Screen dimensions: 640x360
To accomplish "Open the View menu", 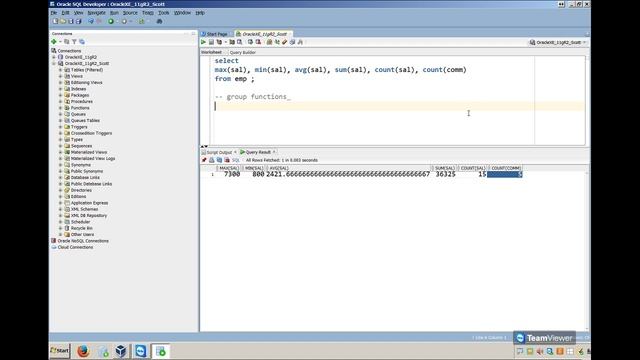I will (x=78, y=13).
